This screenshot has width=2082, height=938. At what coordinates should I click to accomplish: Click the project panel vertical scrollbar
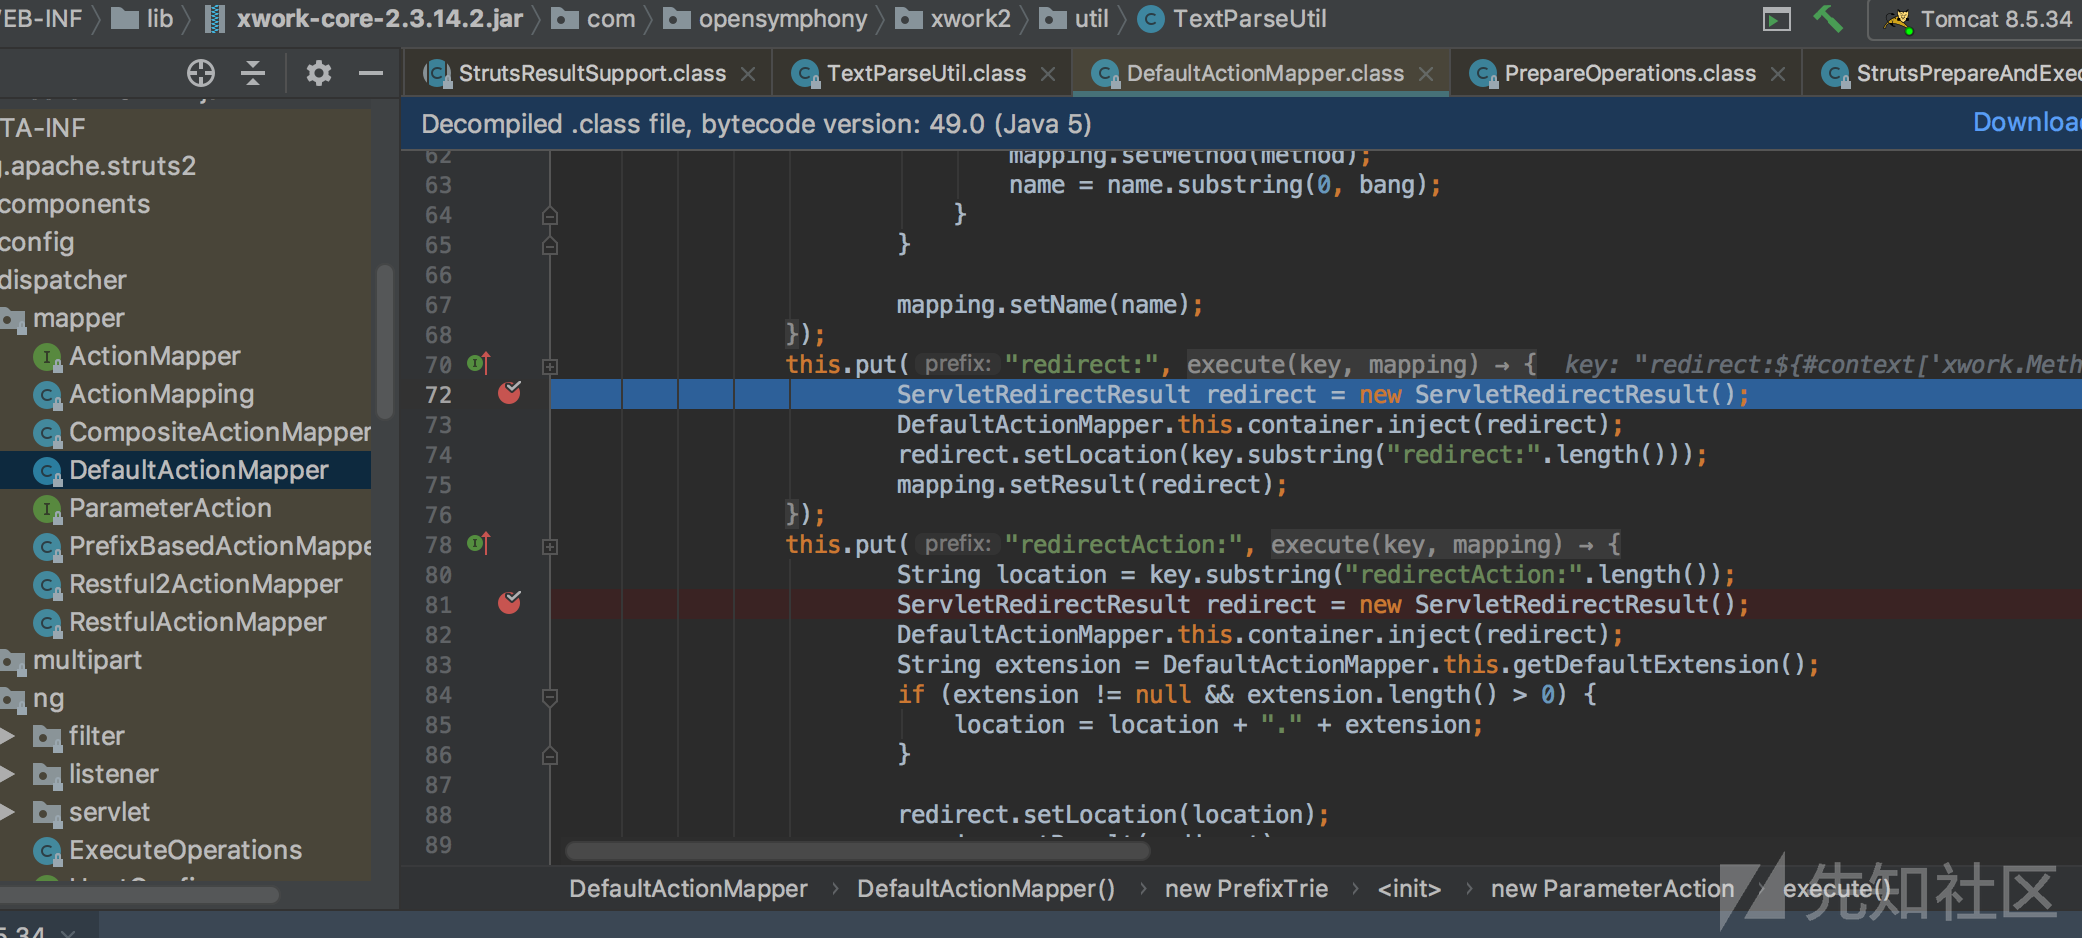385,342
